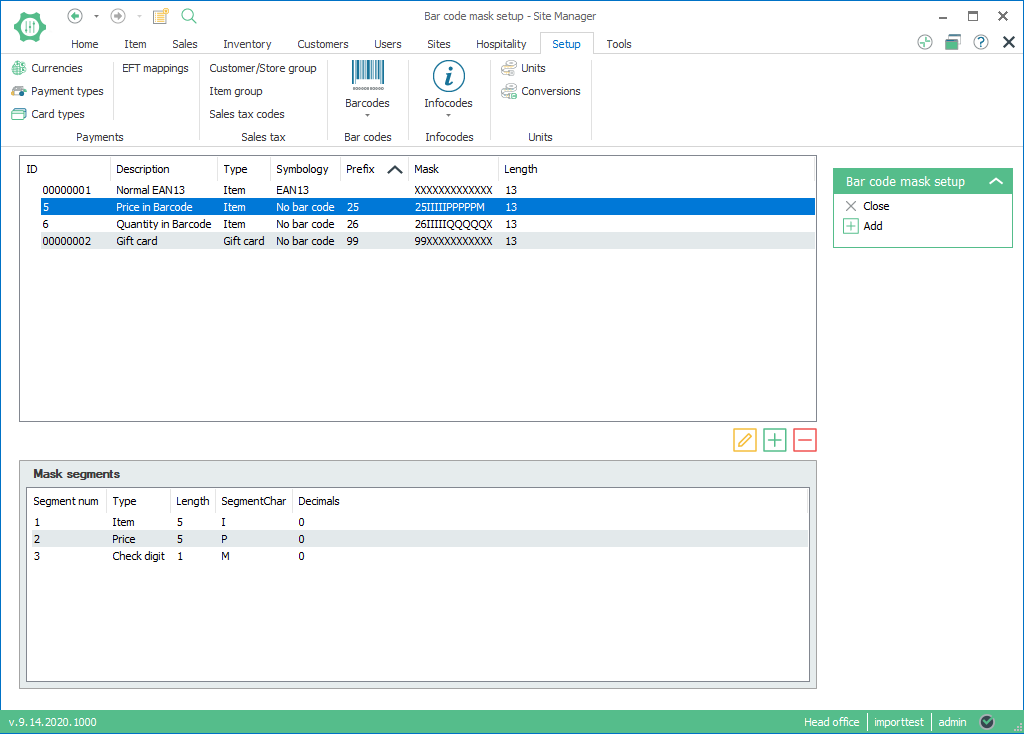The height and width of the screenshot is (734, 1024).
Task: Click the yellow pencil edit icon
Action: pyautogui.click(x=744, y=440)
